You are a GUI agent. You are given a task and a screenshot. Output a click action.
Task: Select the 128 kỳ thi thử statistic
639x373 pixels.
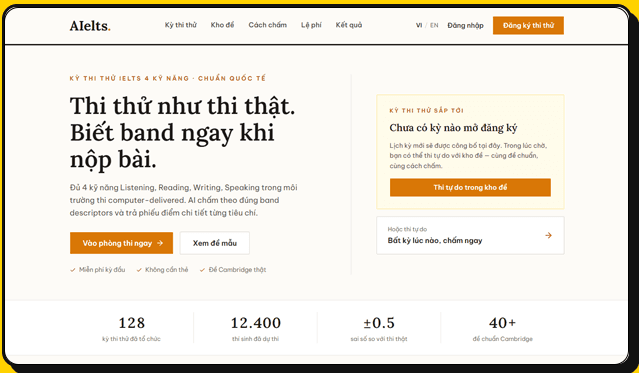coord(131,329)
